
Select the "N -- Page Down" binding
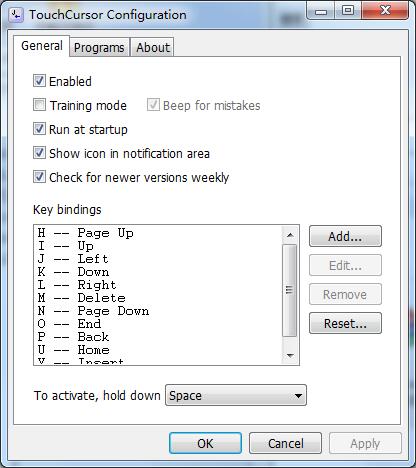(x=157, y=311)
